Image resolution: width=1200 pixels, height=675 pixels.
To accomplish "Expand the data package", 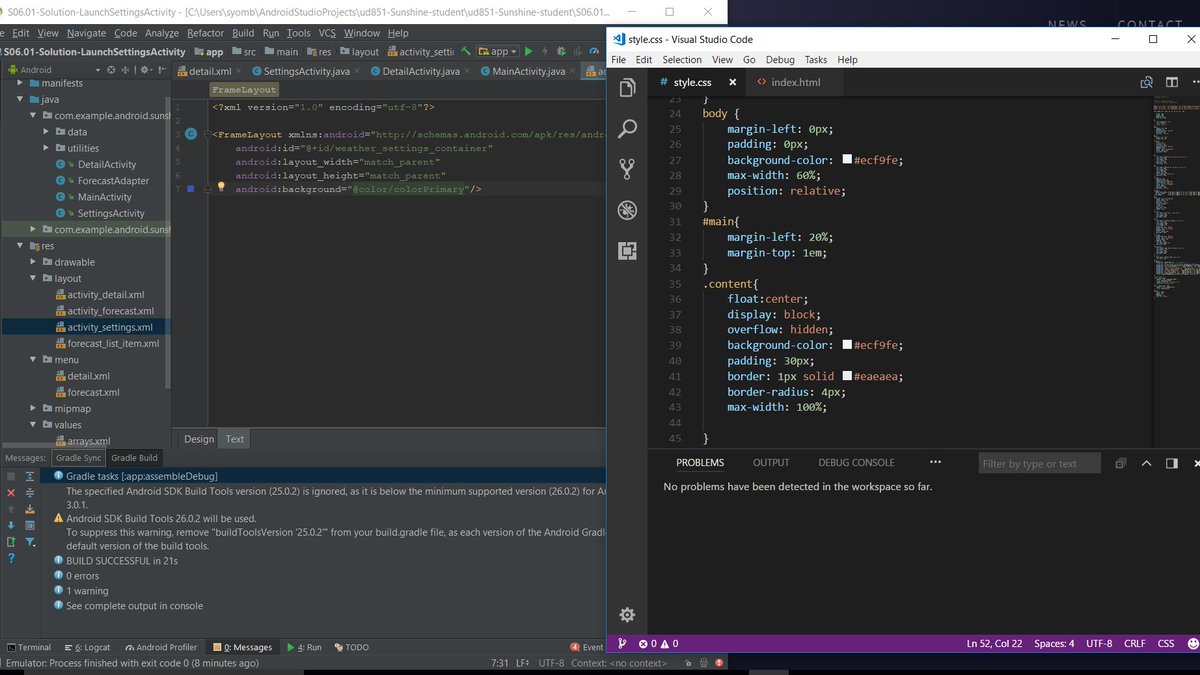I will (x=46, y=132).
